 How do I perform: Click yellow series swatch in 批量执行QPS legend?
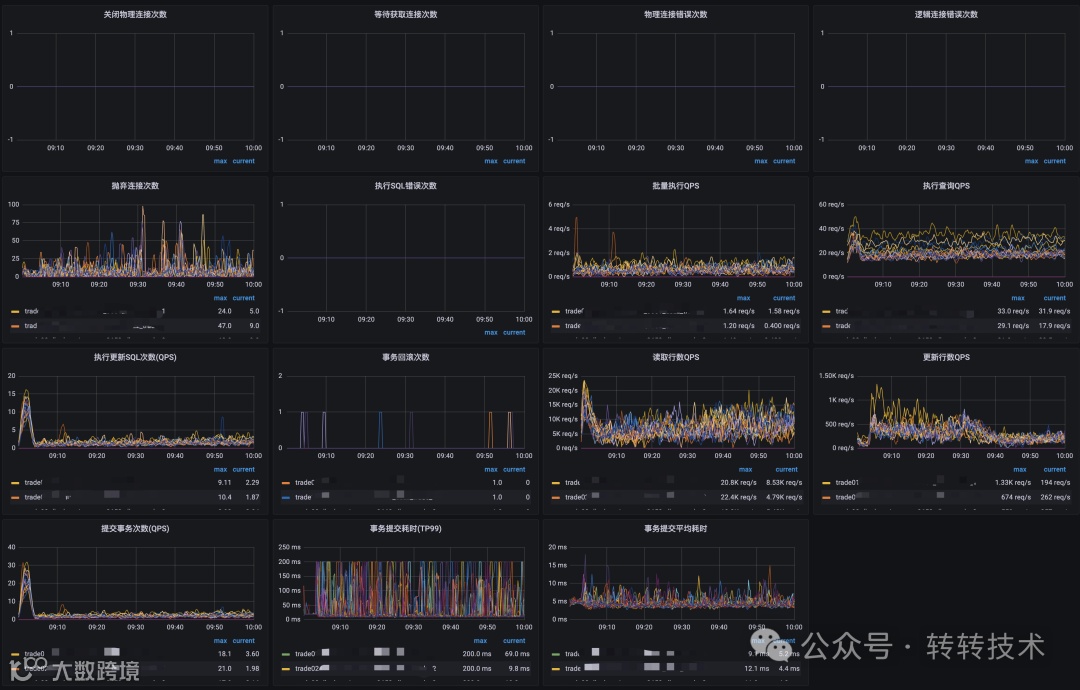[x=556, y=311]
